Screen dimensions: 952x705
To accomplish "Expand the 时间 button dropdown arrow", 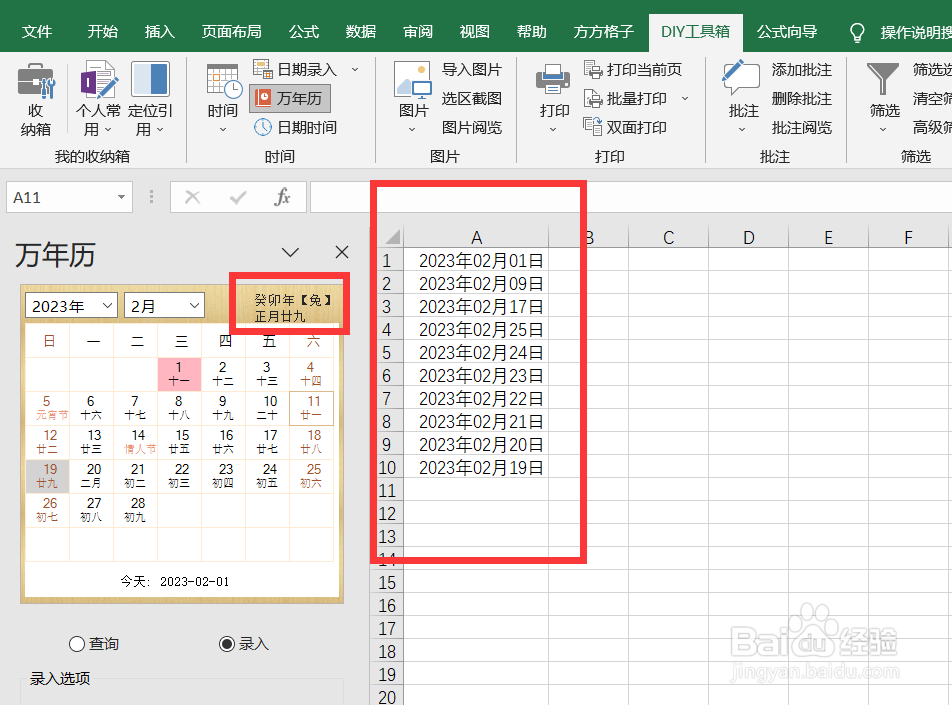I will [223, 130].
